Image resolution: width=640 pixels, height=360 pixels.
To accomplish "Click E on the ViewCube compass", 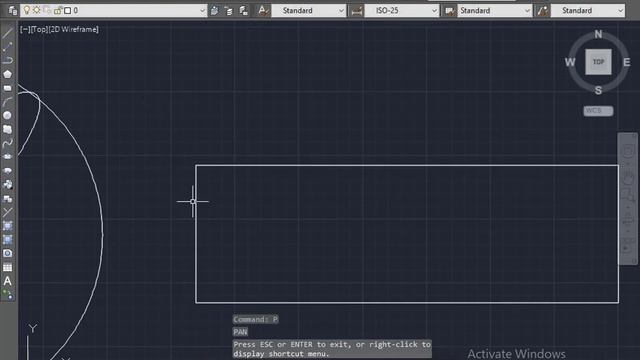I will point(627,62).
